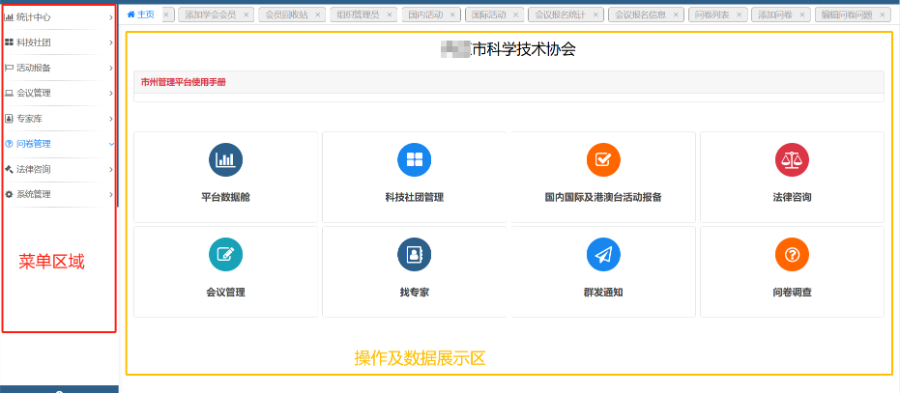Close the 国内活动 tab
This screenshot has width=900, height=393.
tap(452, 15)
